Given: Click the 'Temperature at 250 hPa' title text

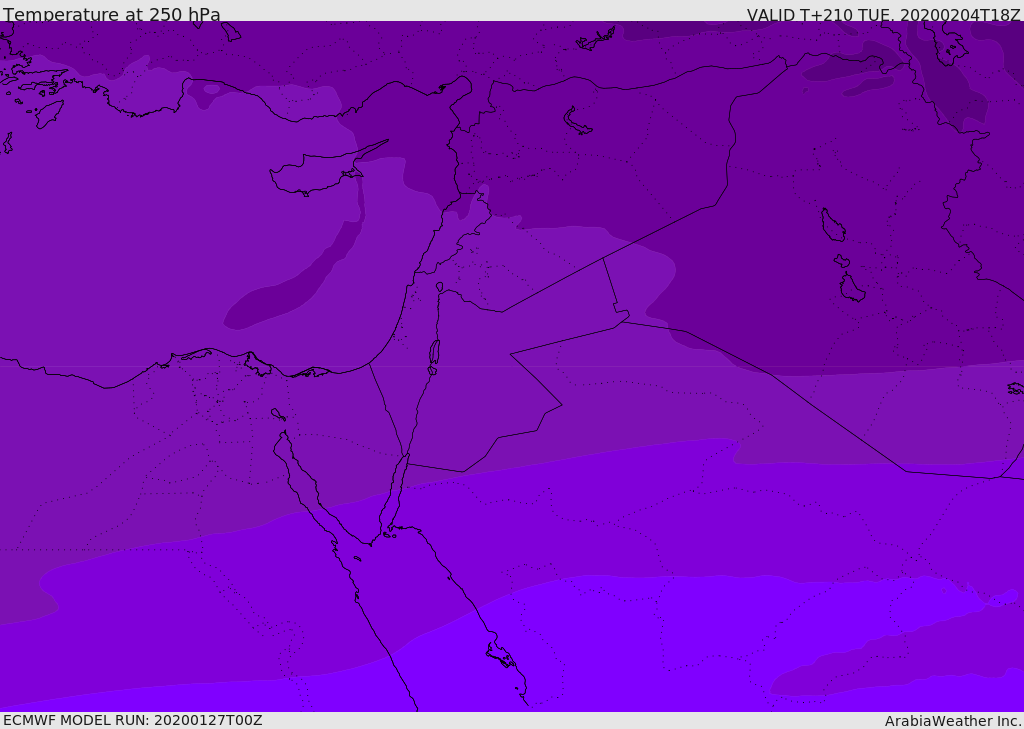Looking at the screenshot, I should pos(112,14).
